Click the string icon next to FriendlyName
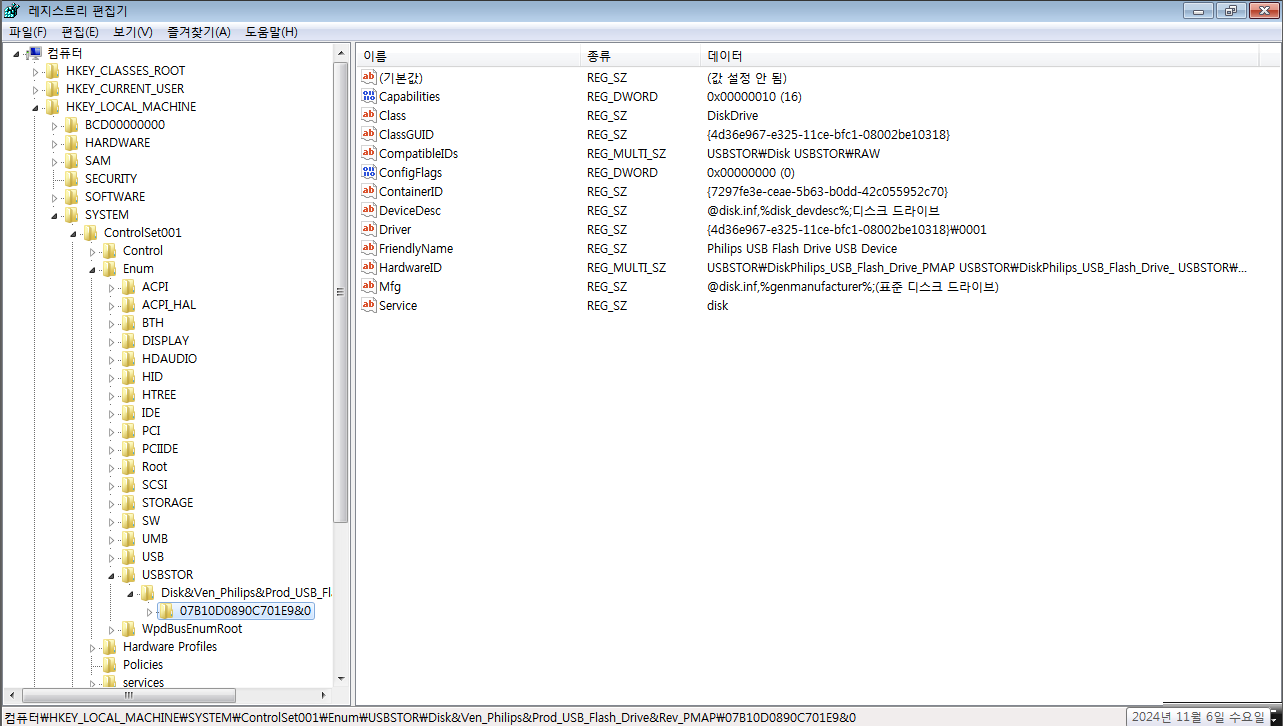Screen dimensions: 1283x726 (x=369, y=249)
